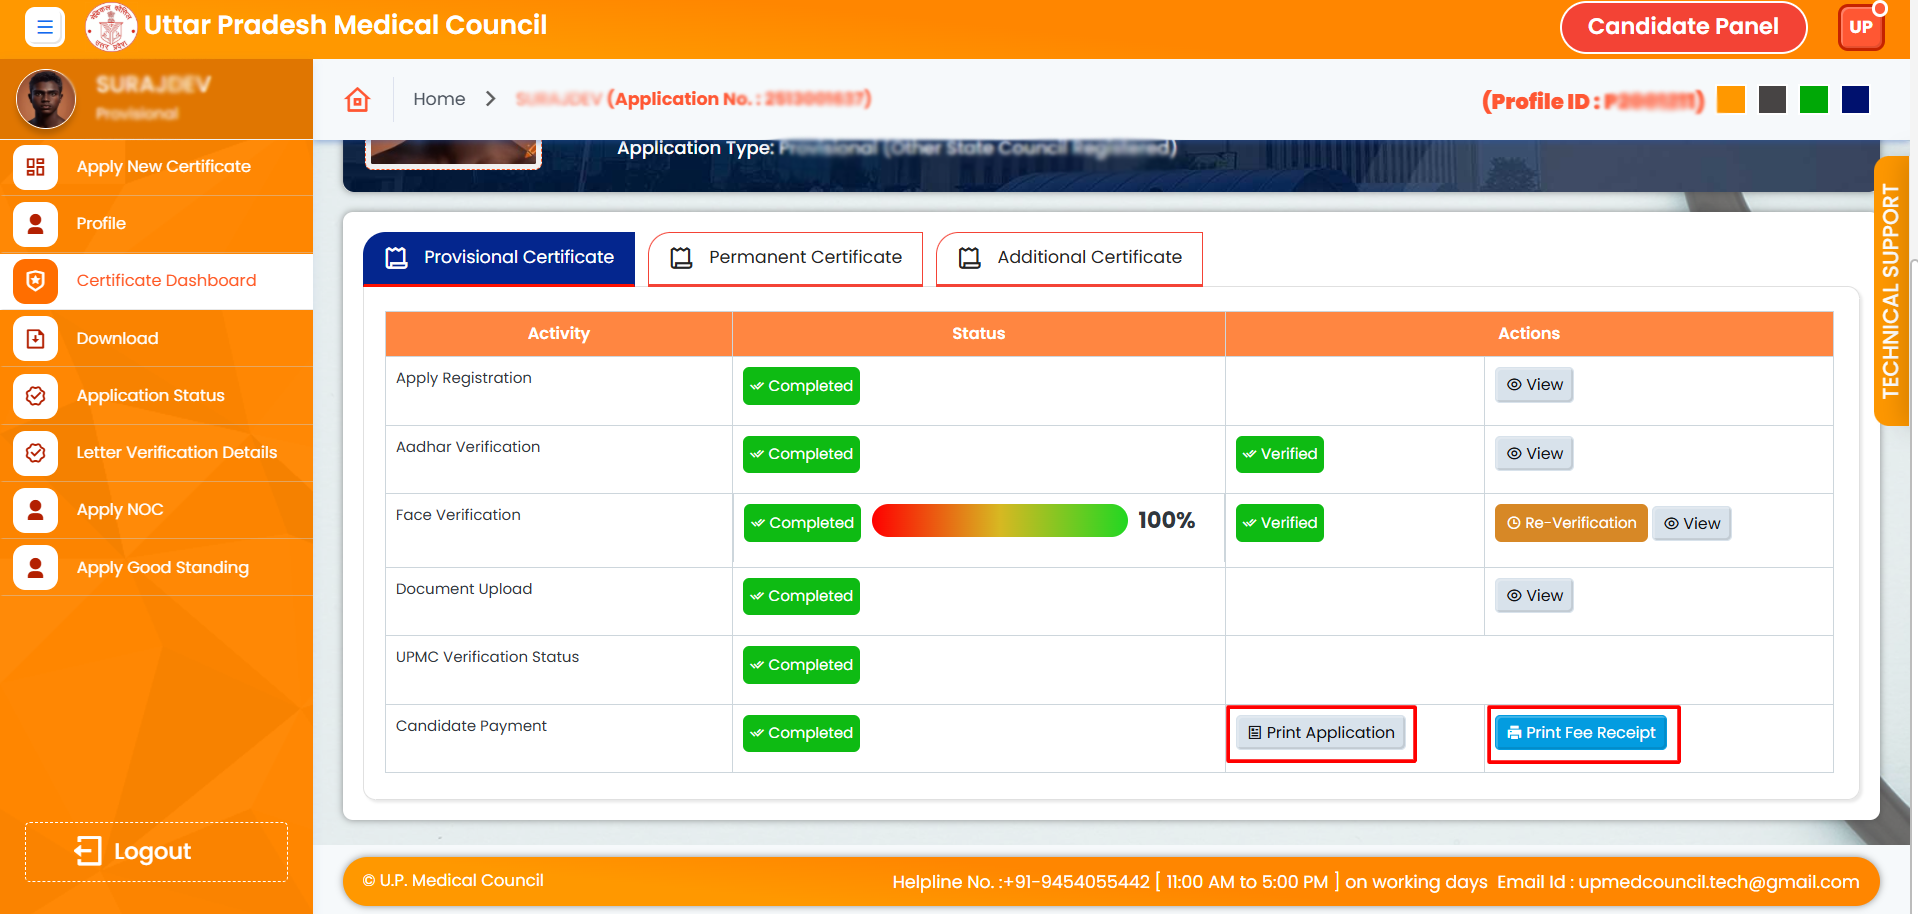Click the UP user avatar icon
The width and height of the screenshot is (1918, 914).
tap(1860, 27)
